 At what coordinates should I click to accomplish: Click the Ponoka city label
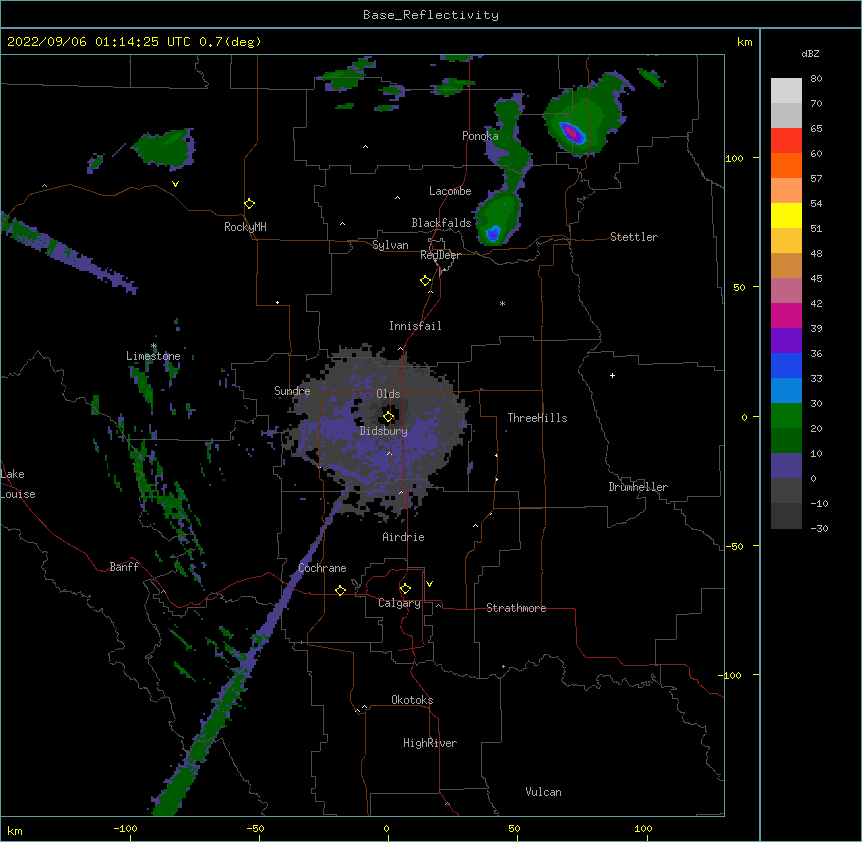(480, 136)
